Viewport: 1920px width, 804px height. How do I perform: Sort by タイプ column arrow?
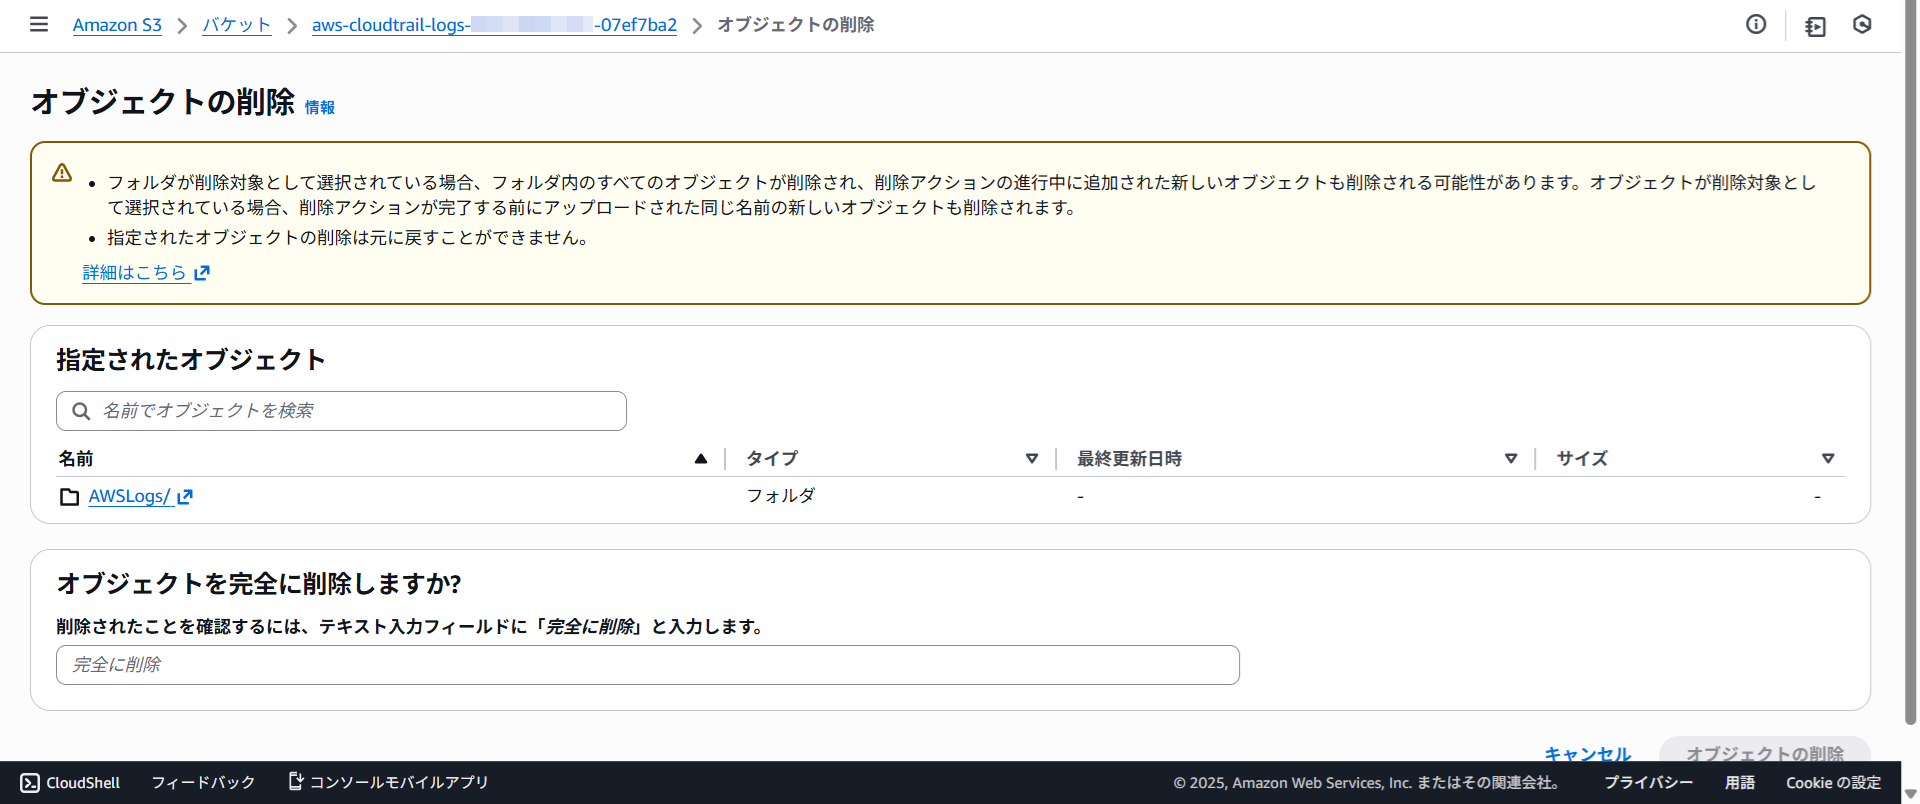click(1032, 459)
